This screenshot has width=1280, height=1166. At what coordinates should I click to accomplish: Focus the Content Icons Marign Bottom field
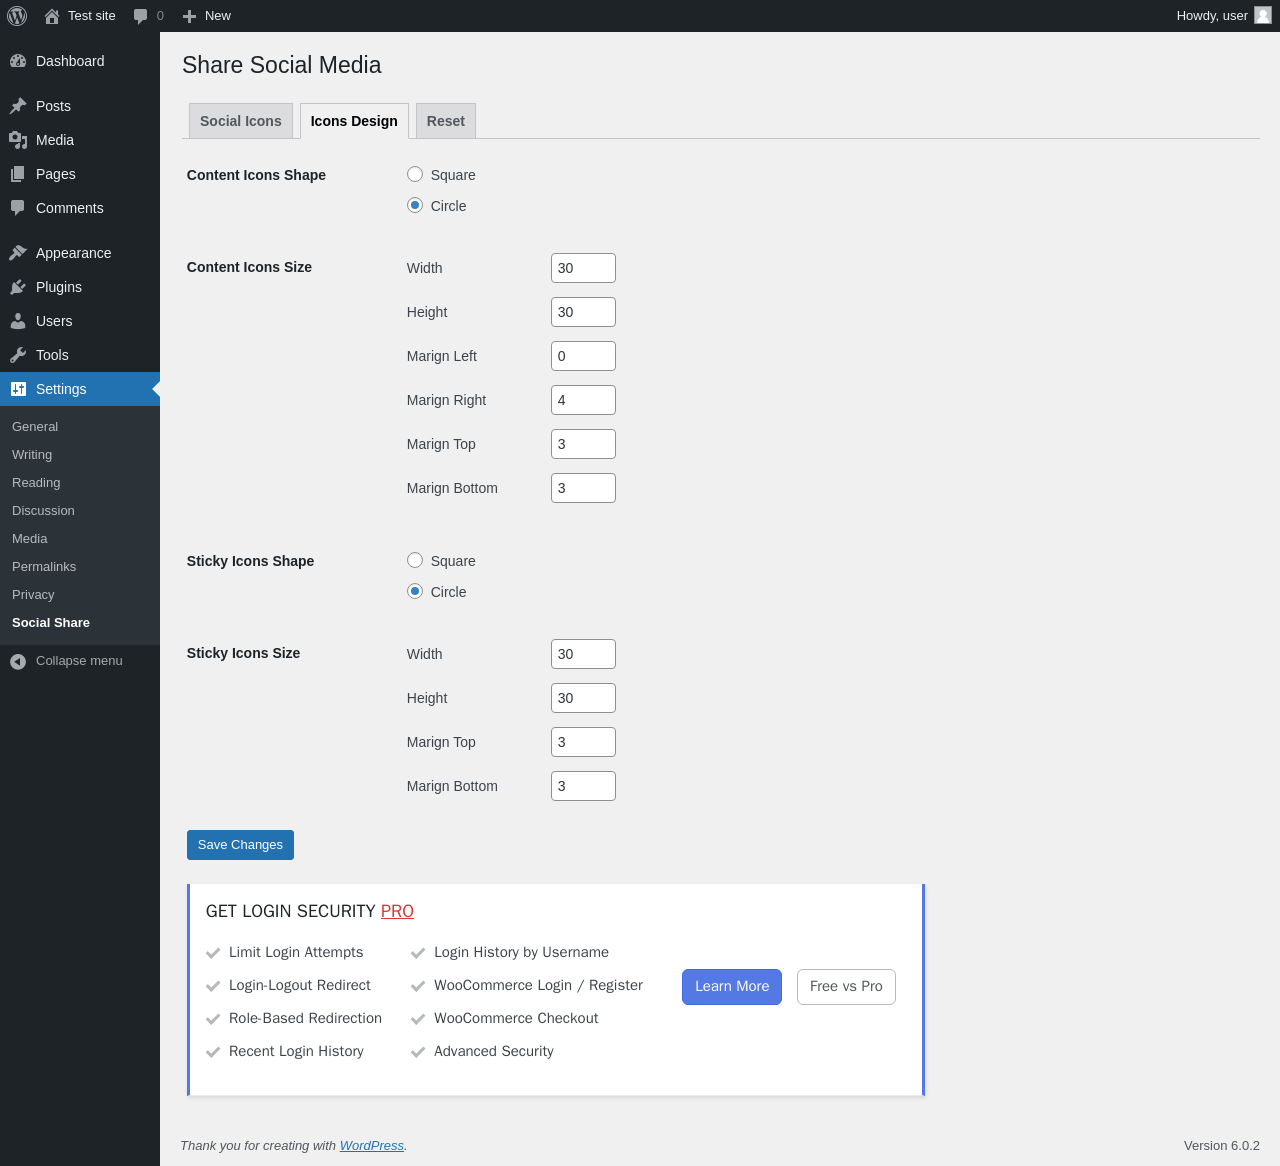pos(583,488)
